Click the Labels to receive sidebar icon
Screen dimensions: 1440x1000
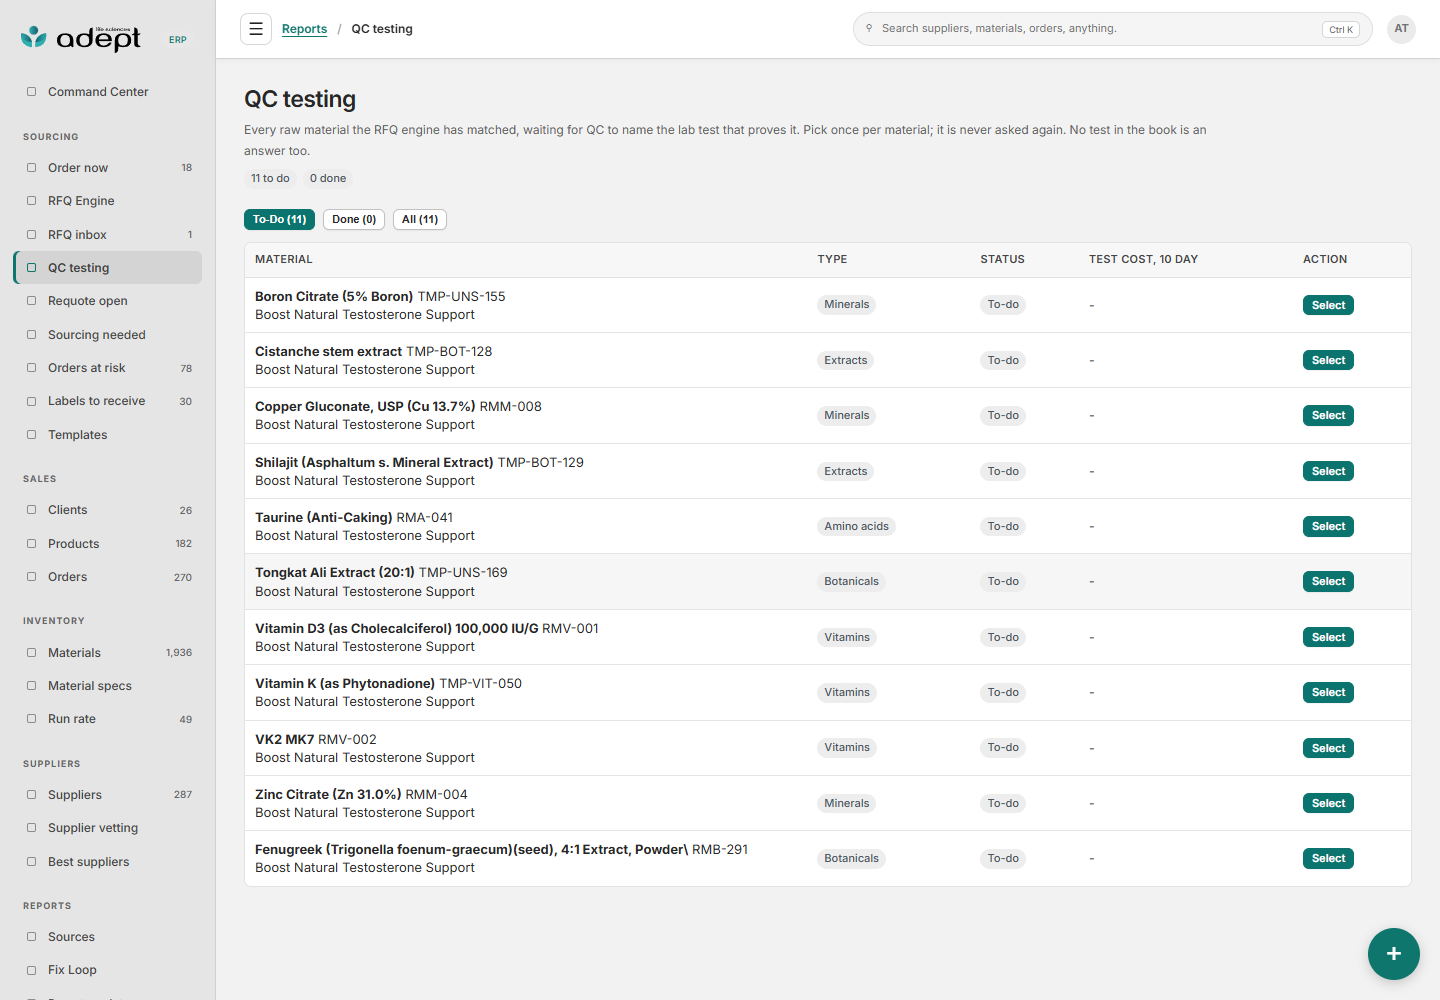tap(31, 401)
